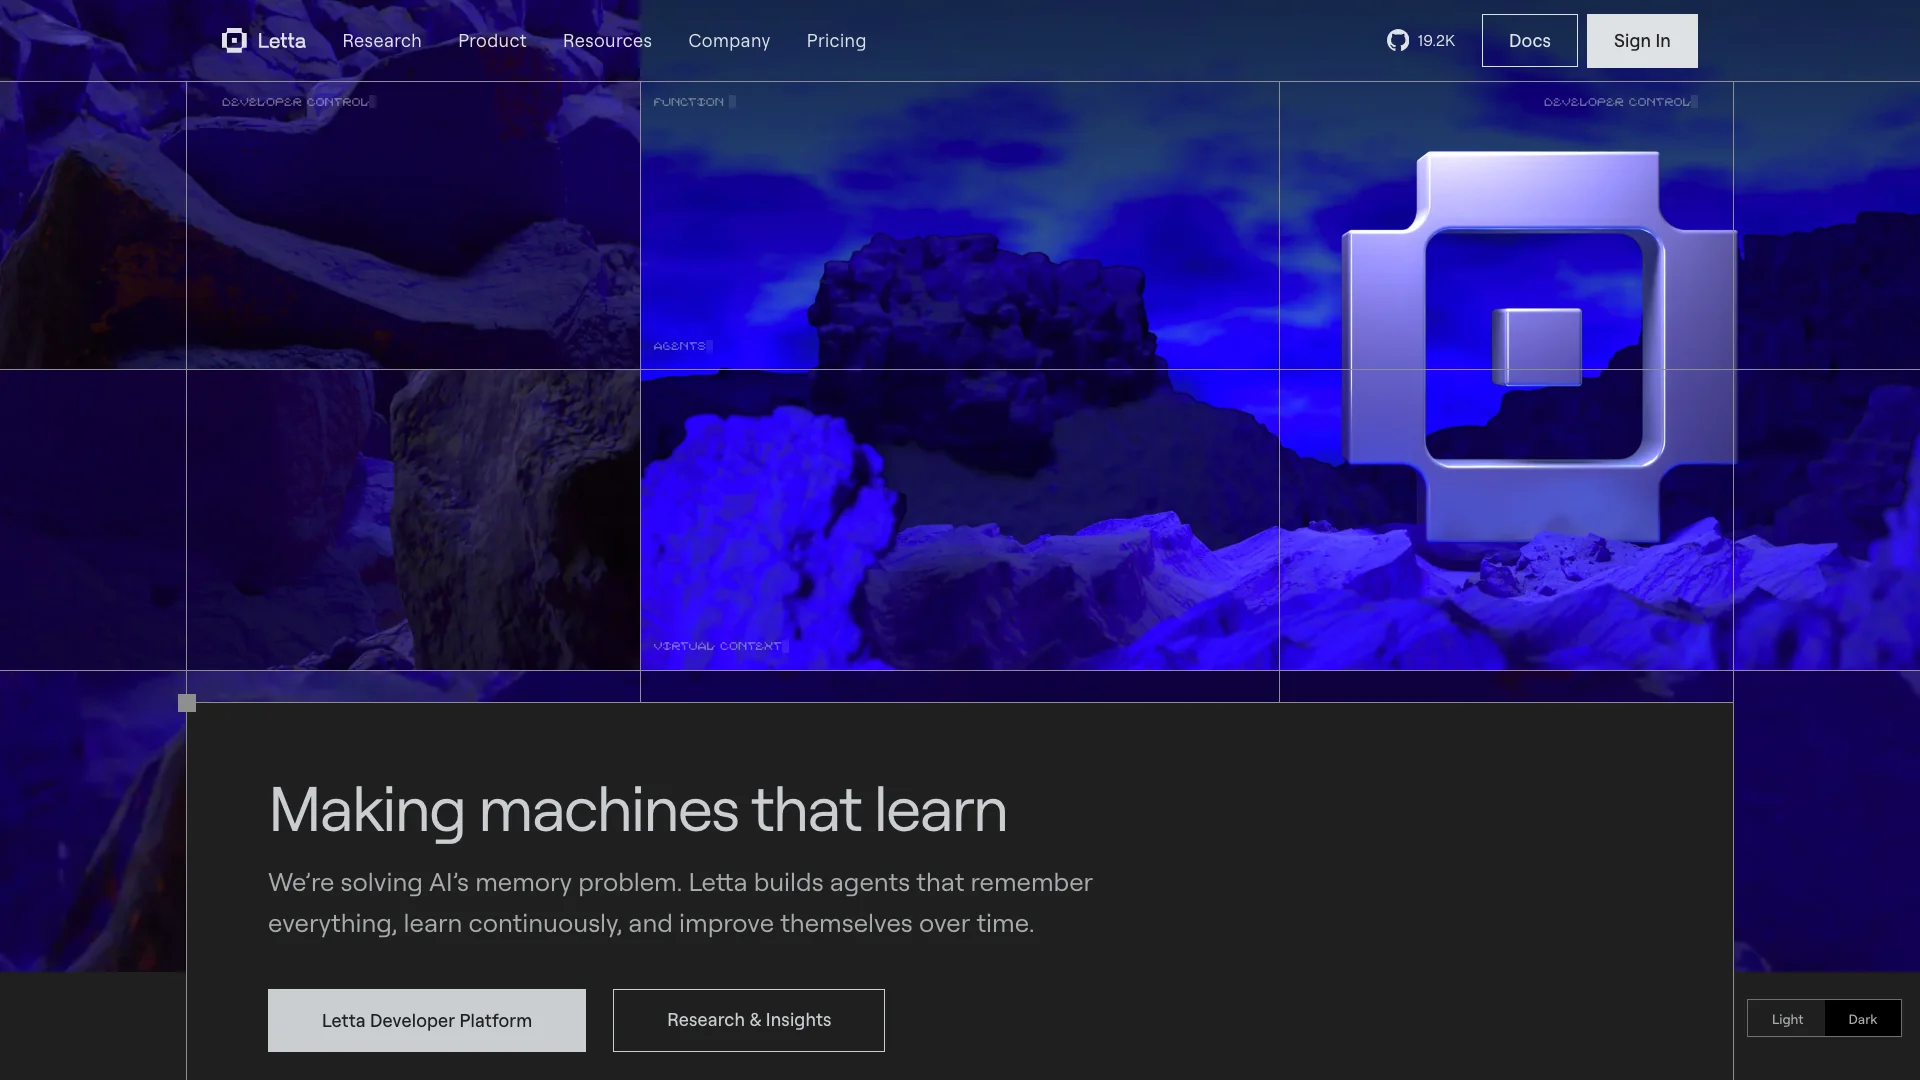Click the large 3D Letta logo graphic
The width and height of the screenshot is (1920, 1080).
pyautogui.click(x=1538, y=348)
